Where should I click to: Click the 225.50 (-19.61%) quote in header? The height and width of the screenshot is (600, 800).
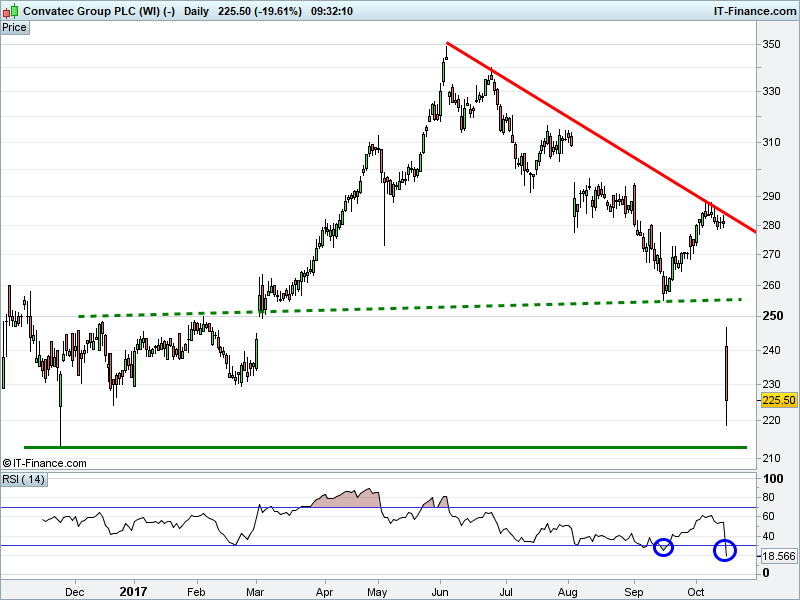point(260,11)
